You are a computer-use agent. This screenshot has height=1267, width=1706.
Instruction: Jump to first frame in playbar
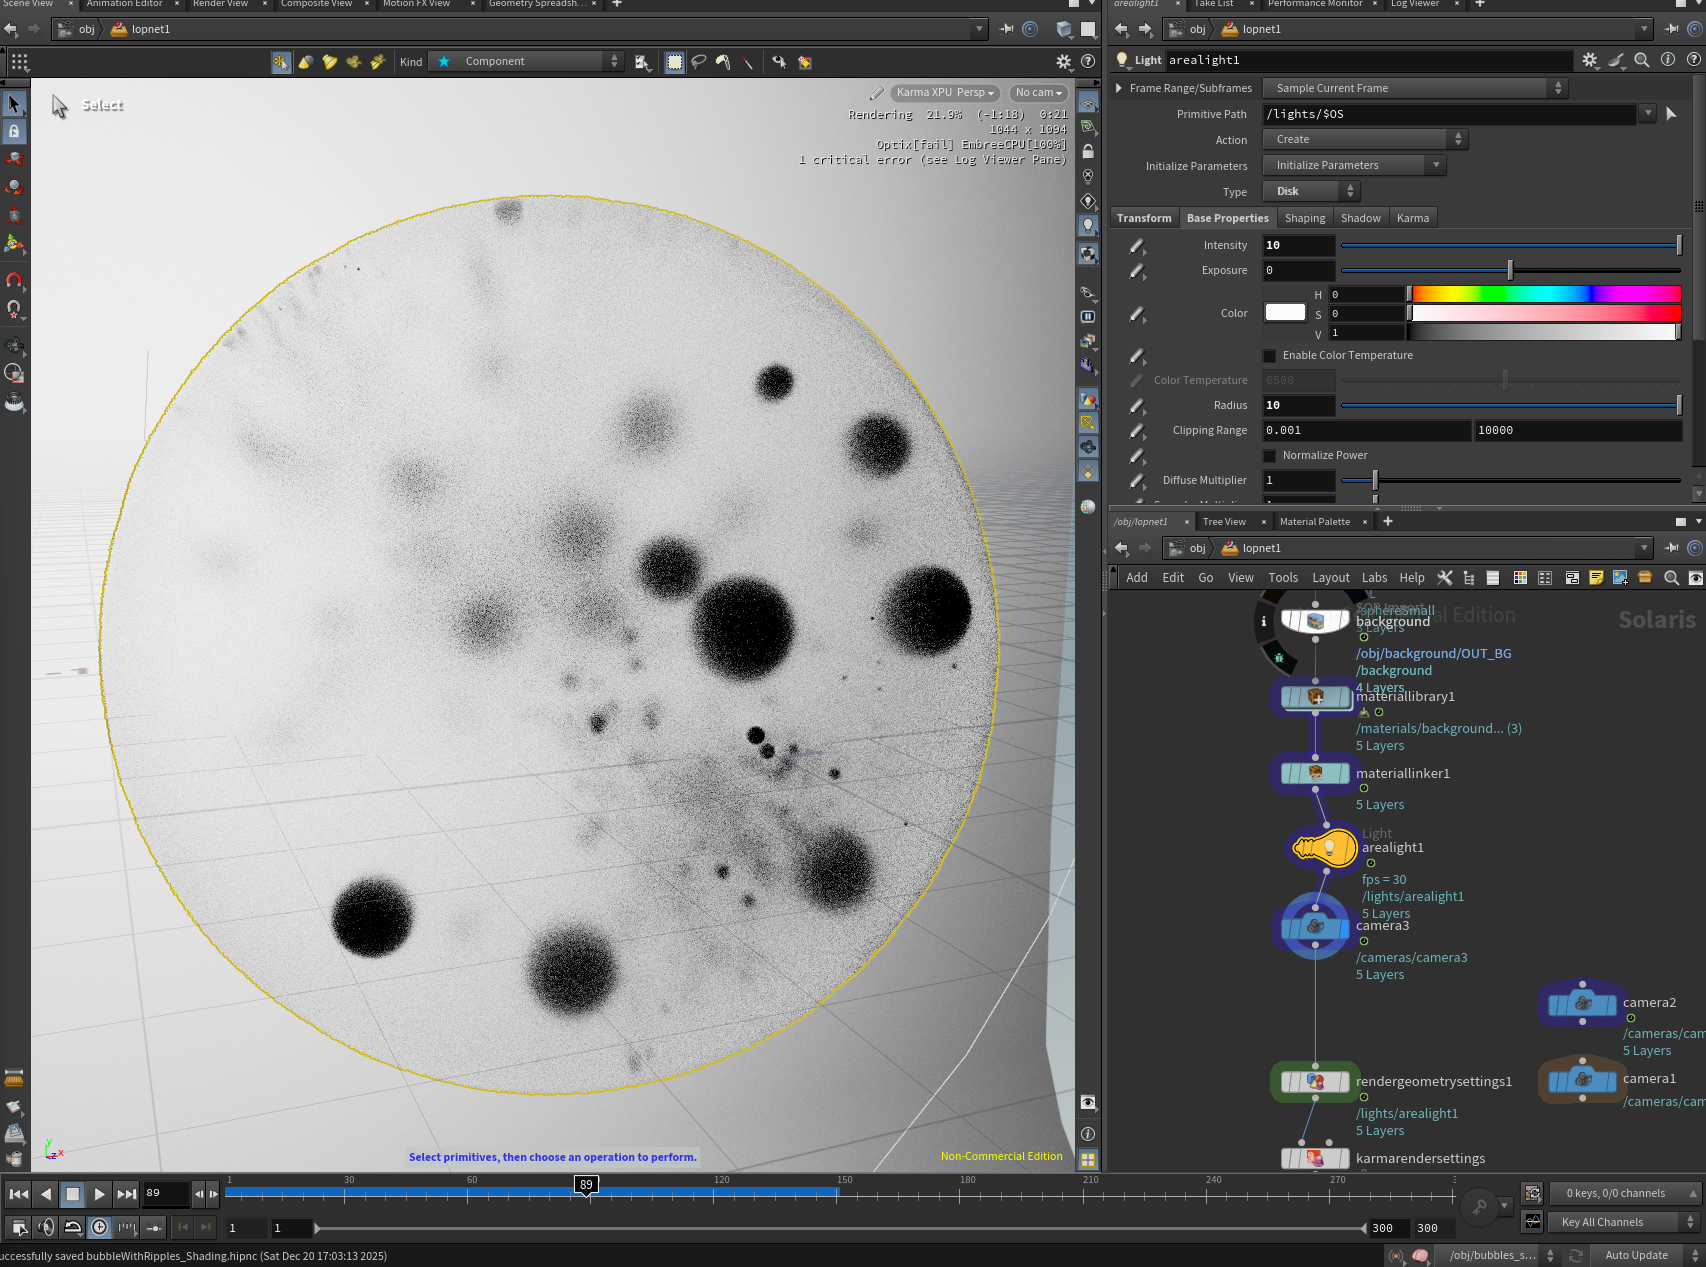pyautogui.click(x=18, y=1194)
